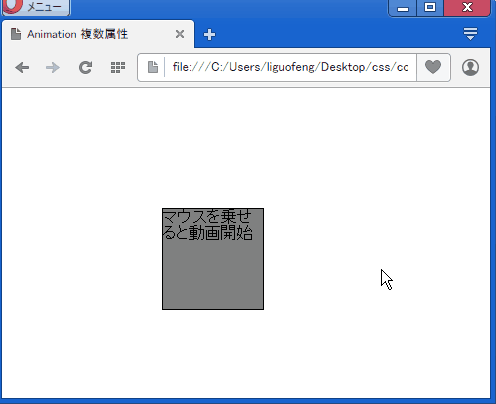Viewport: 496px width, 404px height.
Task: Click the file:///C:/Users address field
Action: pyautogui.click(x=290, y=67)
